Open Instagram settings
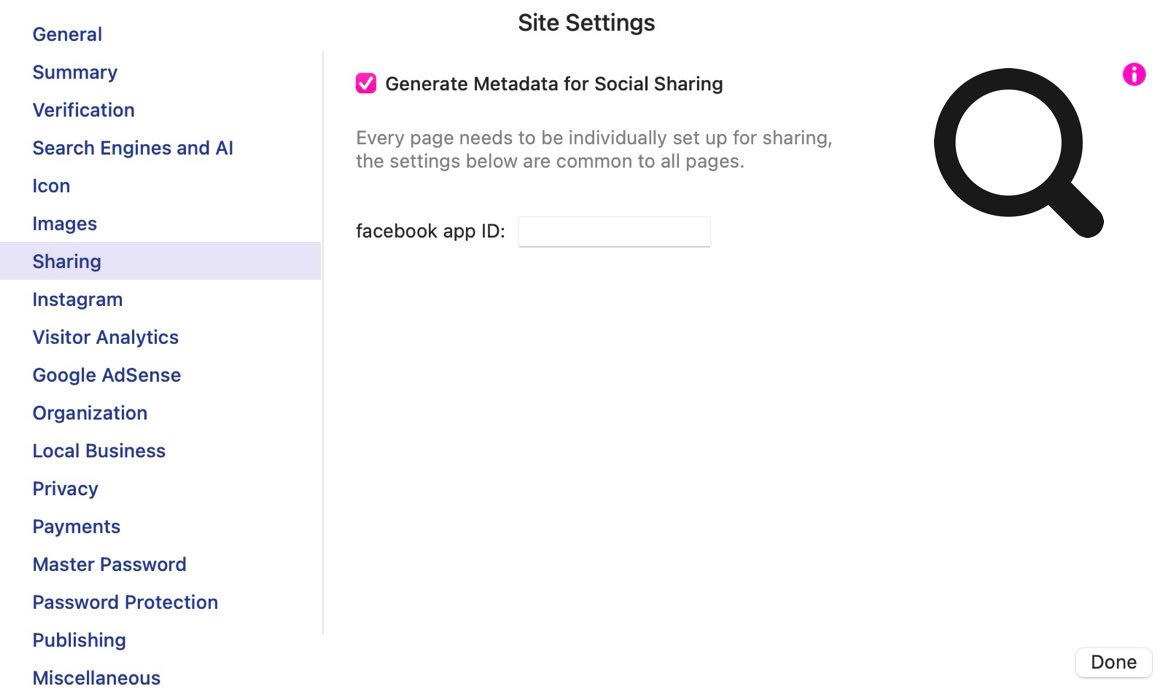Viewport: 1174px width, 692px height. 77,300
